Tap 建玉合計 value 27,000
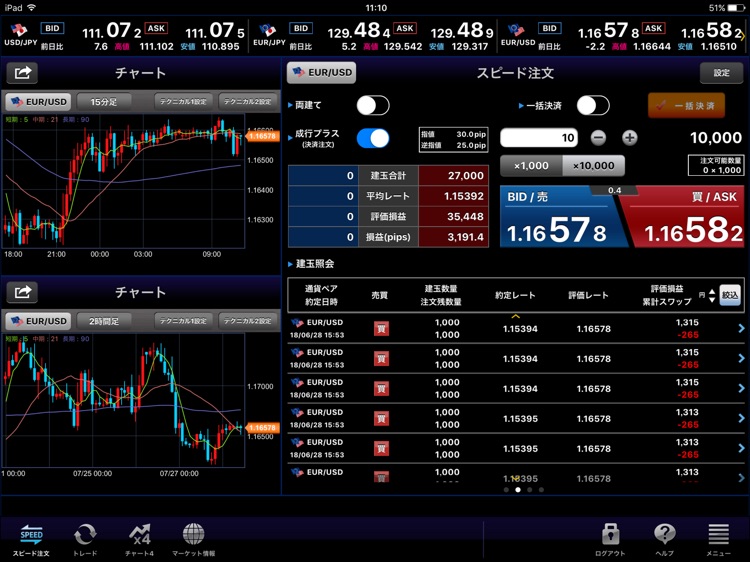Screen dimensions: 750x562 coord(453,176)
